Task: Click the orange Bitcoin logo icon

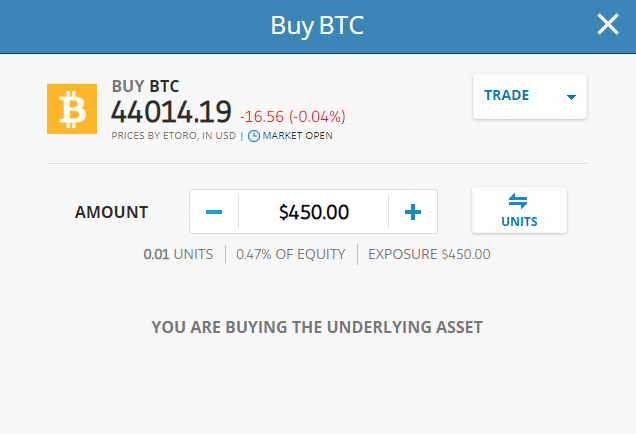Action: coord(73,109)
